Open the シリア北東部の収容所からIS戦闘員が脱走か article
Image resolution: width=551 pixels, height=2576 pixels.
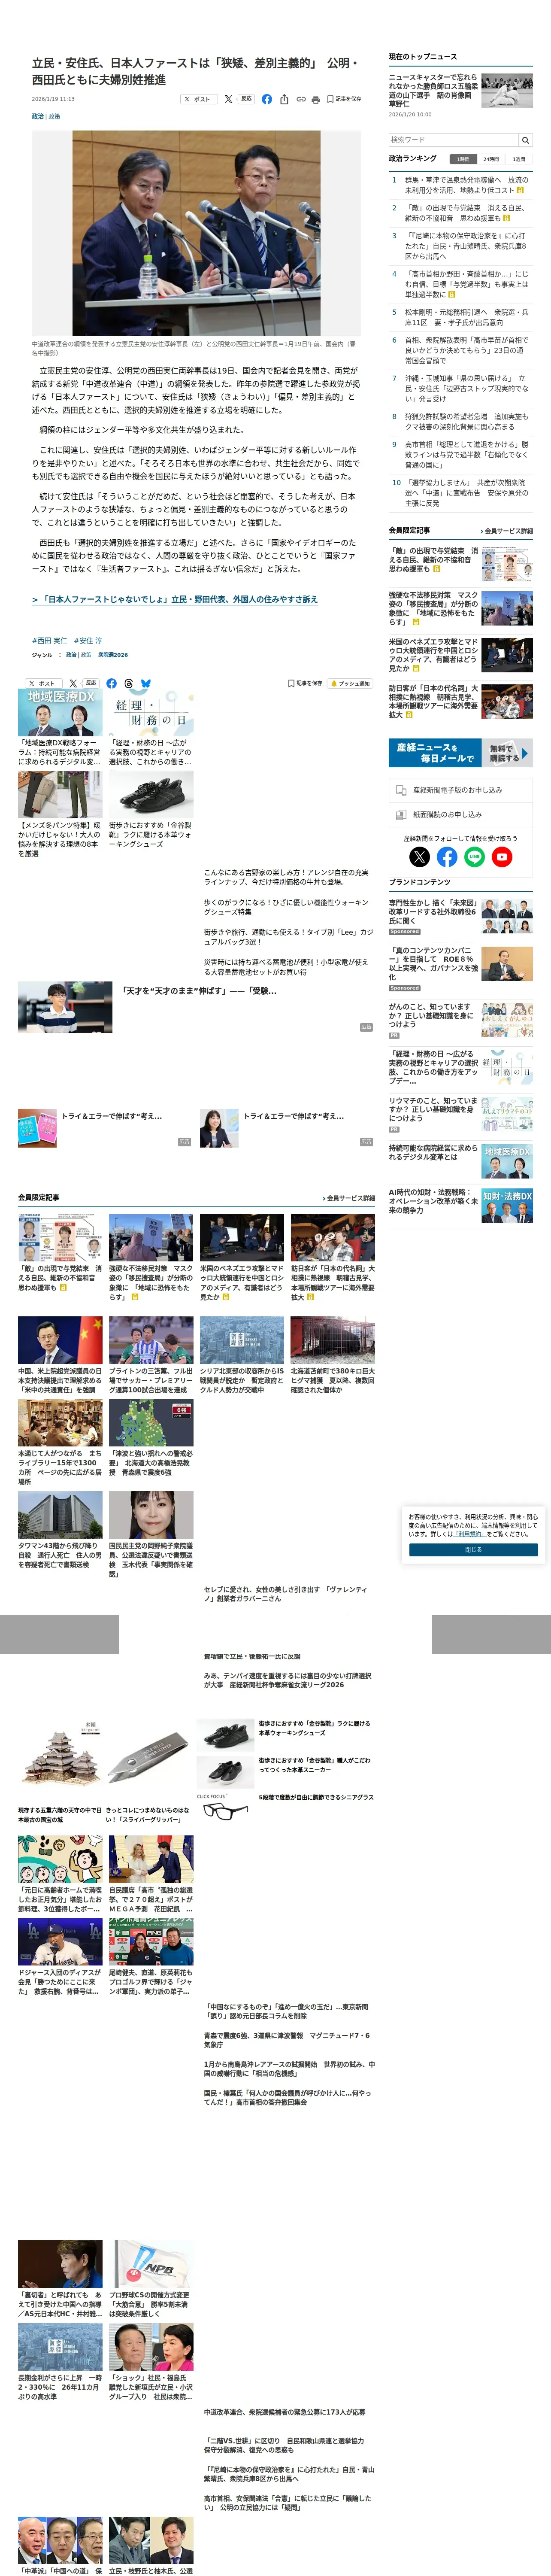click(242, 1355)
